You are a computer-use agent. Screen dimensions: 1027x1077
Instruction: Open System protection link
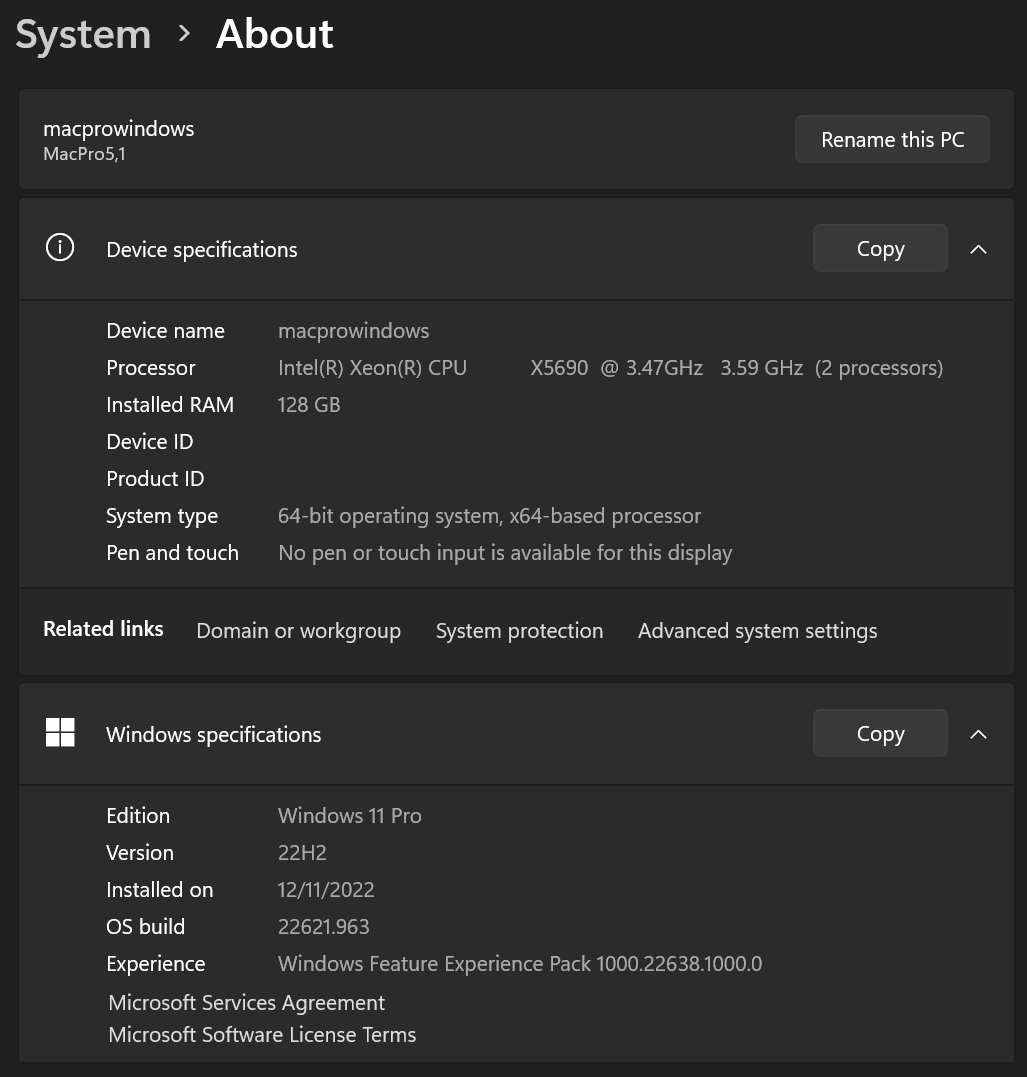tap(519, 631)
